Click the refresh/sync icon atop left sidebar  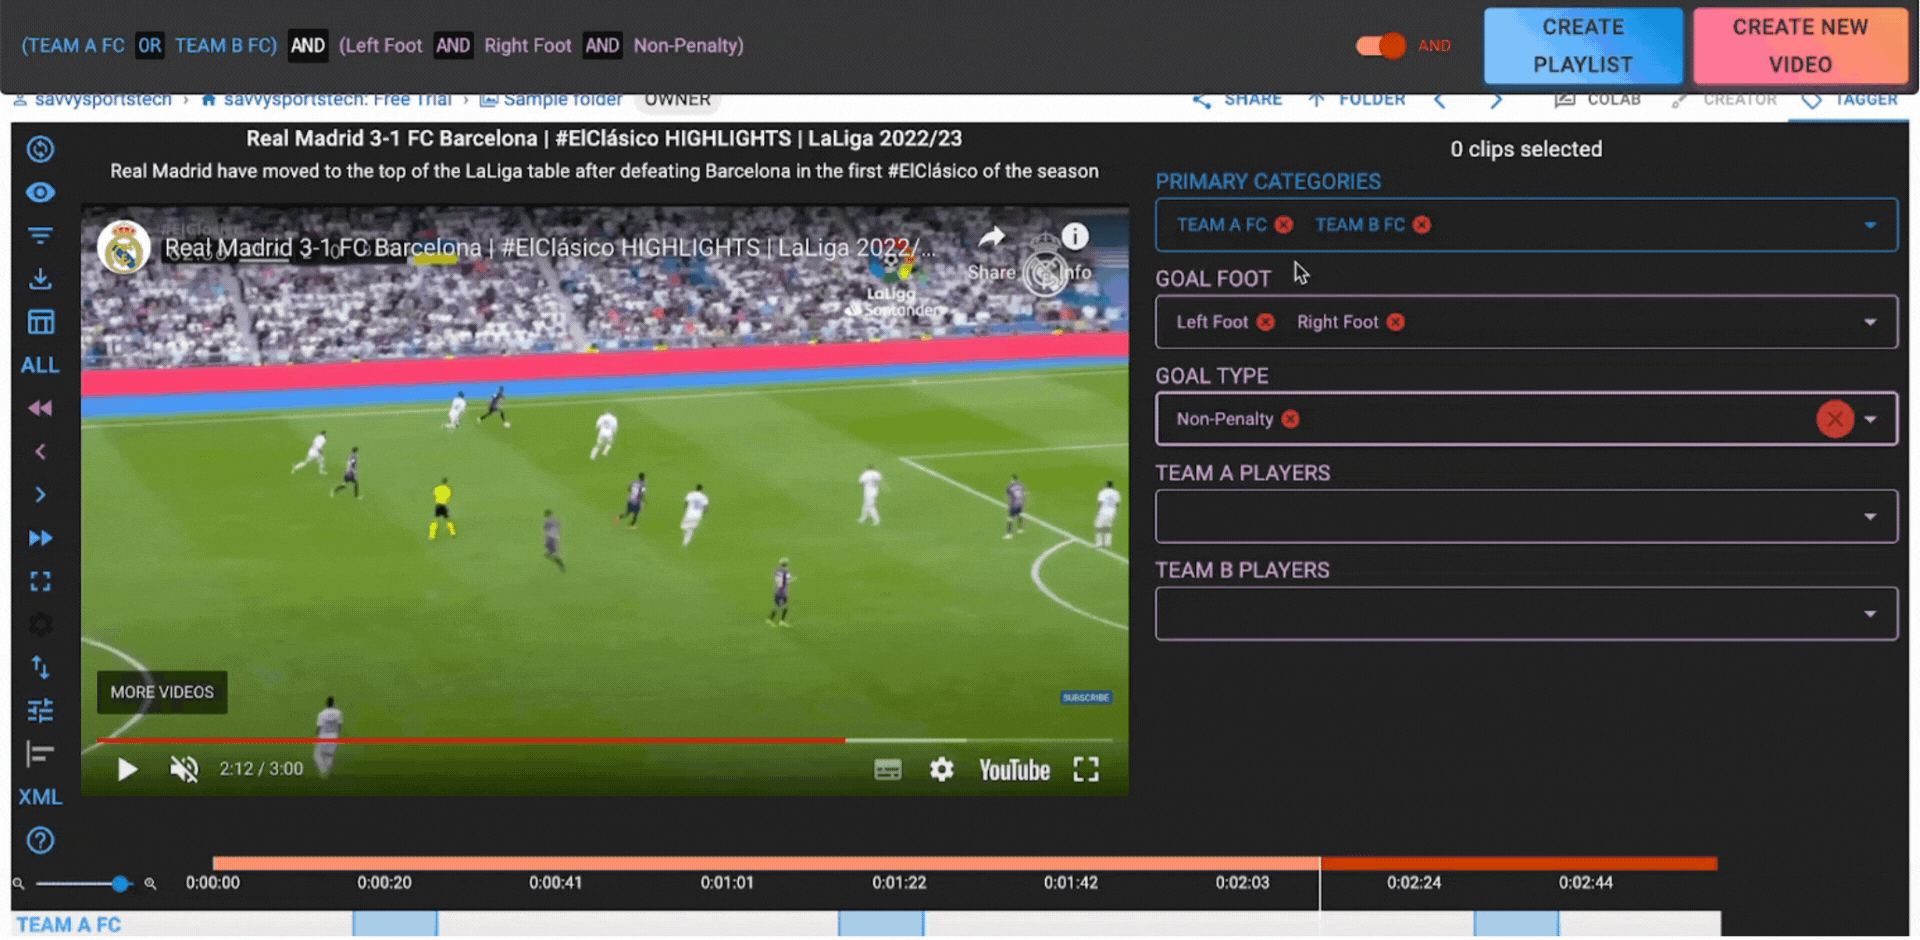(40, 149)
